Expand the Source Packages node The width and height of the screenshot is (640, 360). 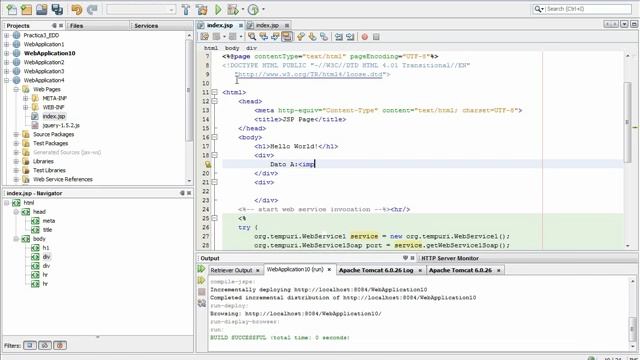tap(16, 134)
